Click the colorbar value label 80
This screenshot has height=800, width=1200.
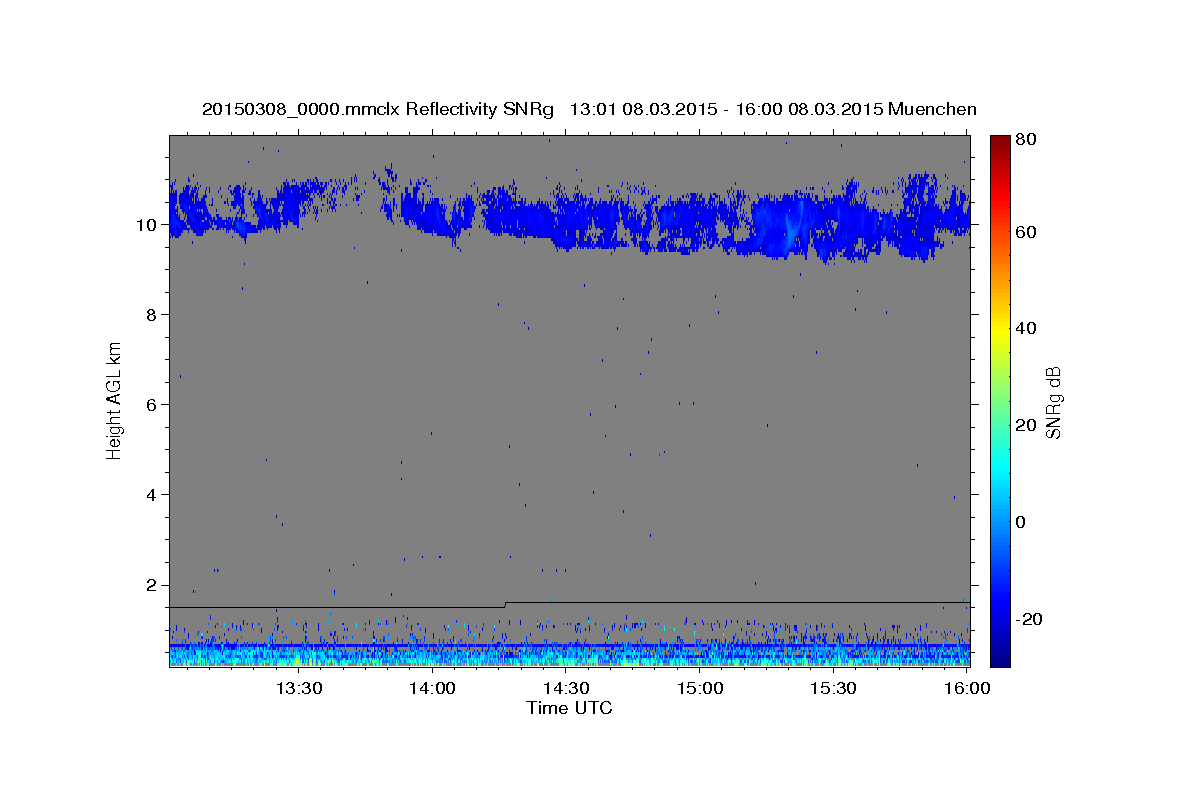click(1025, 139)
